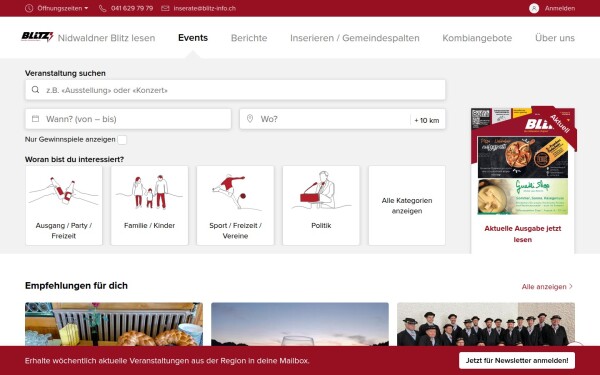Select the Familie / Kinder category

150,205
